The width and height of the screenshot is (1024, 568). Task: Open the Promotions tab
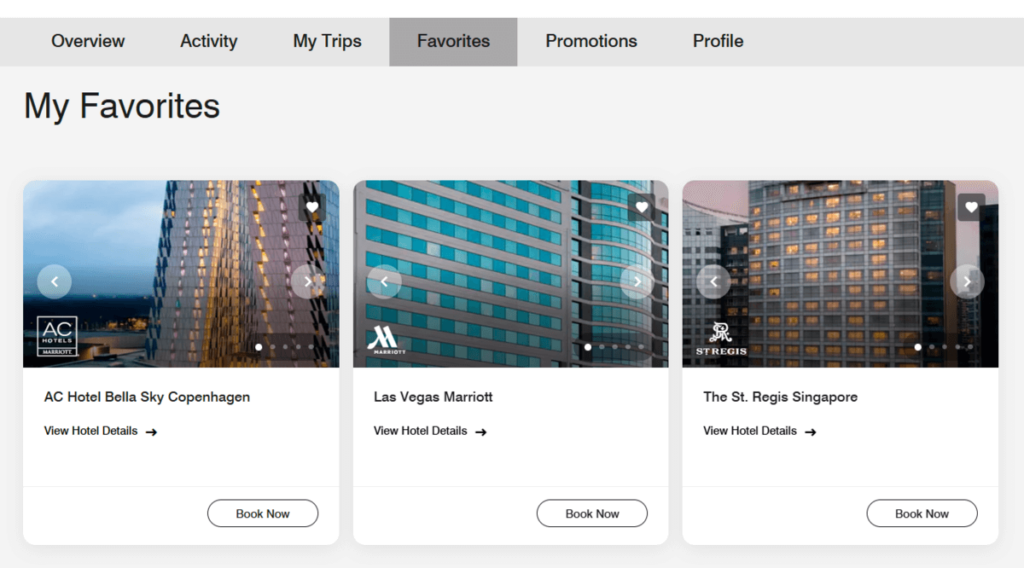(591, 41)
